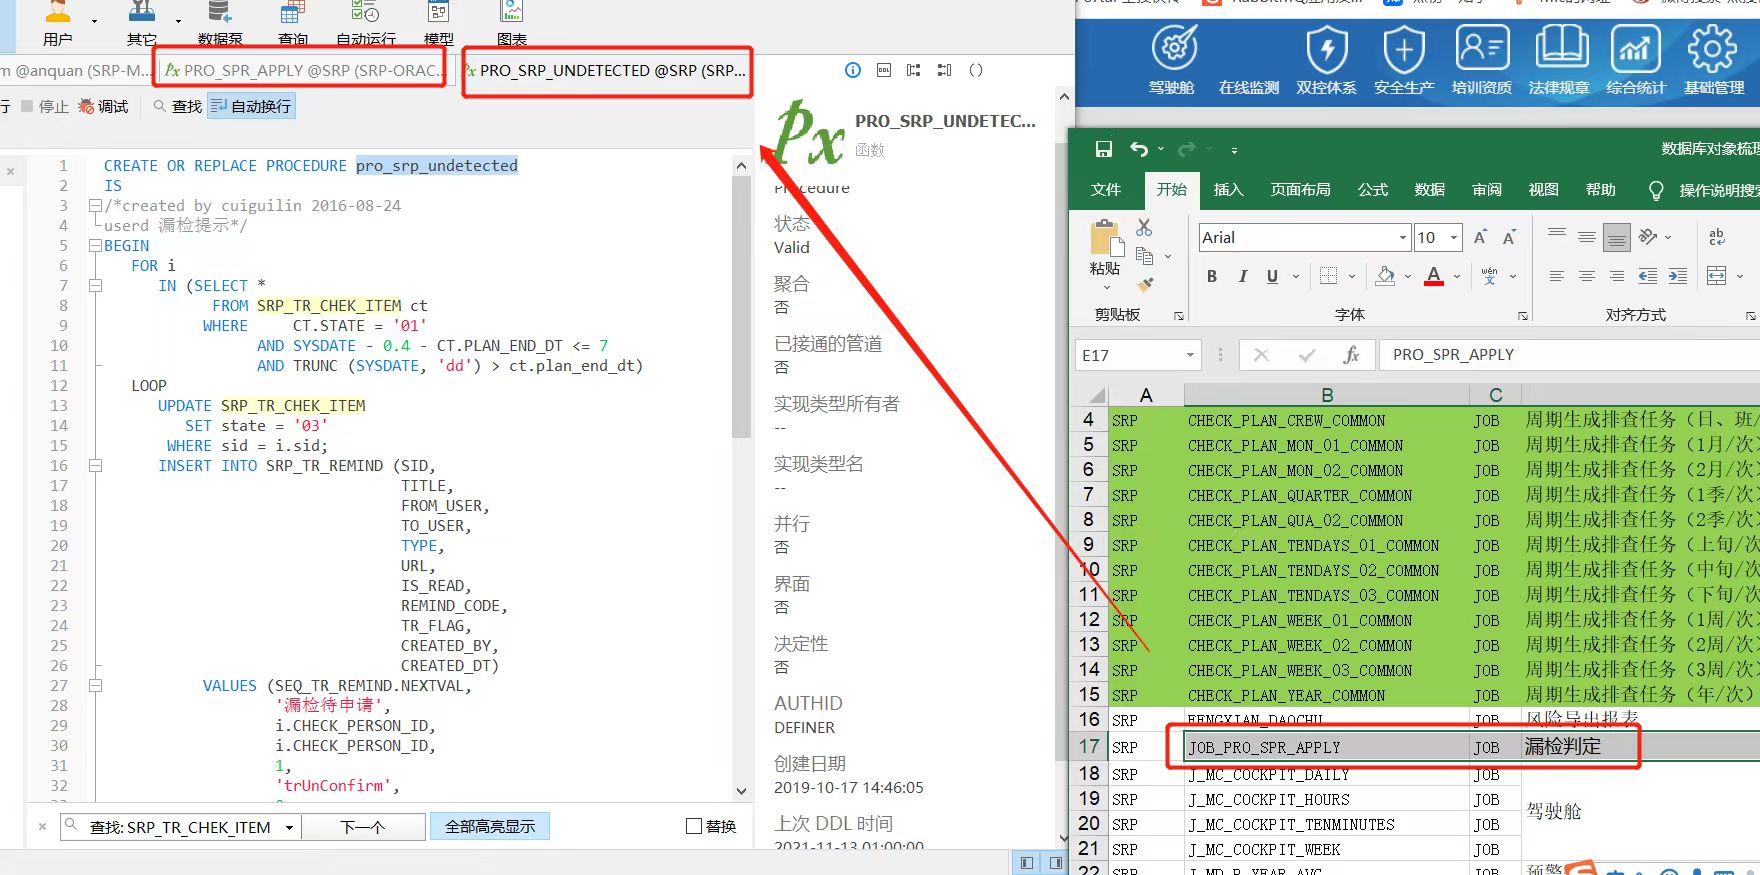Open the Excel 插入 (Insert) tab
Screen dimensions: 1760x875
point(1228,189)
